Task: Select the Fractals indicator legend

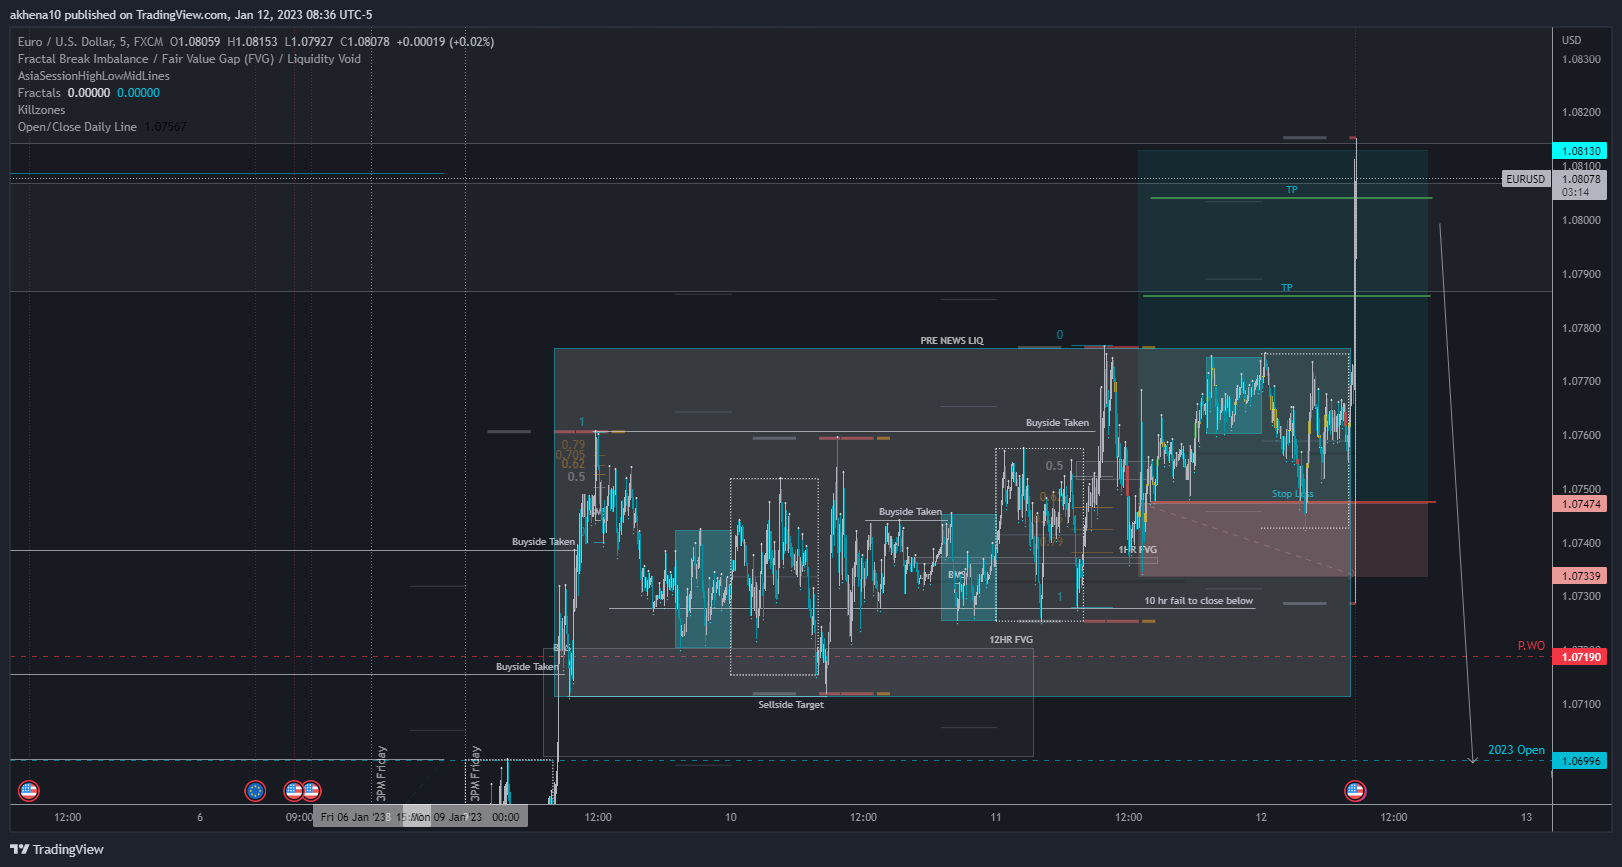Action: click(x=39, y=93)
